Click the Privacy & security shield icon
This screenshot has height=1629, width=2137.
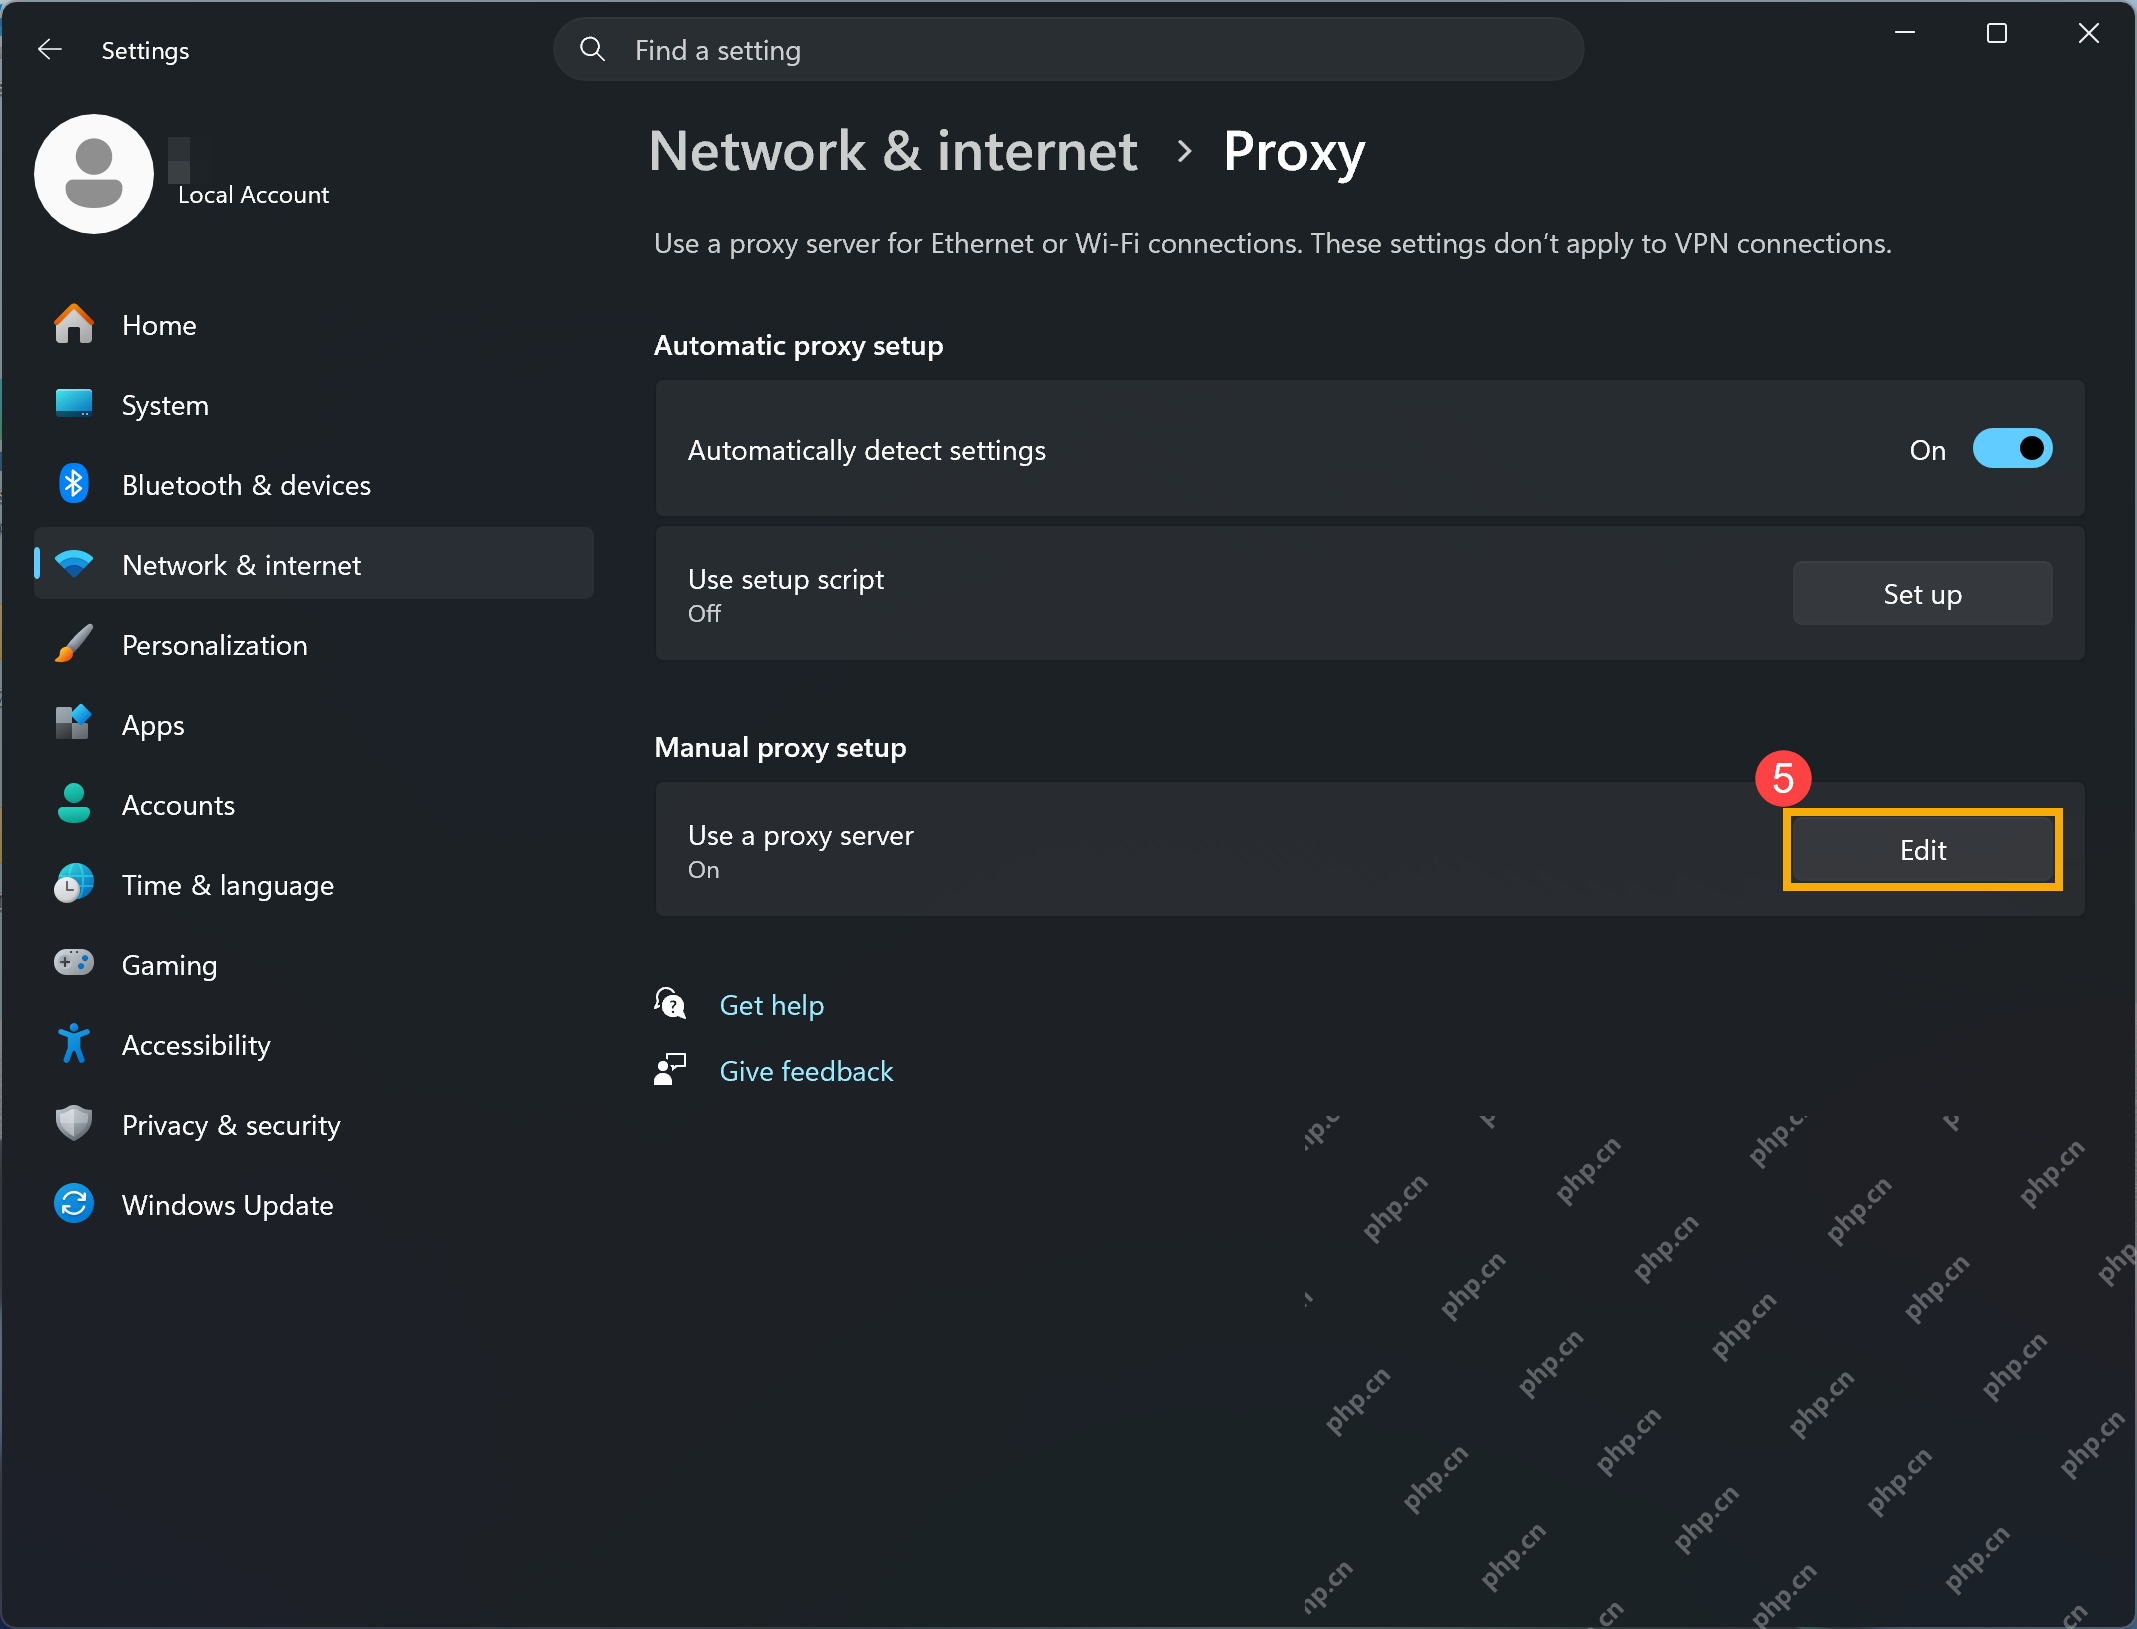click(x=74, y=1125)
